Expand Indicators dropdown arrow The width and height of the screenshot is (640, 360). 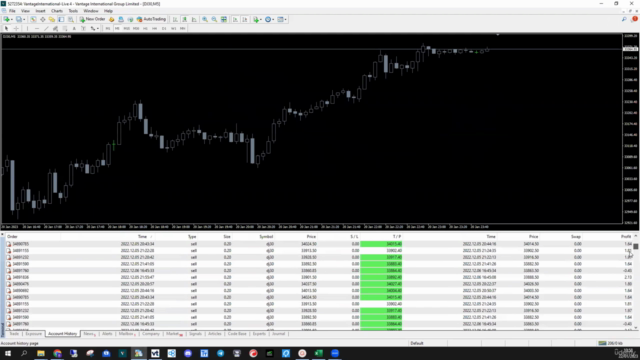click(261, 19)
